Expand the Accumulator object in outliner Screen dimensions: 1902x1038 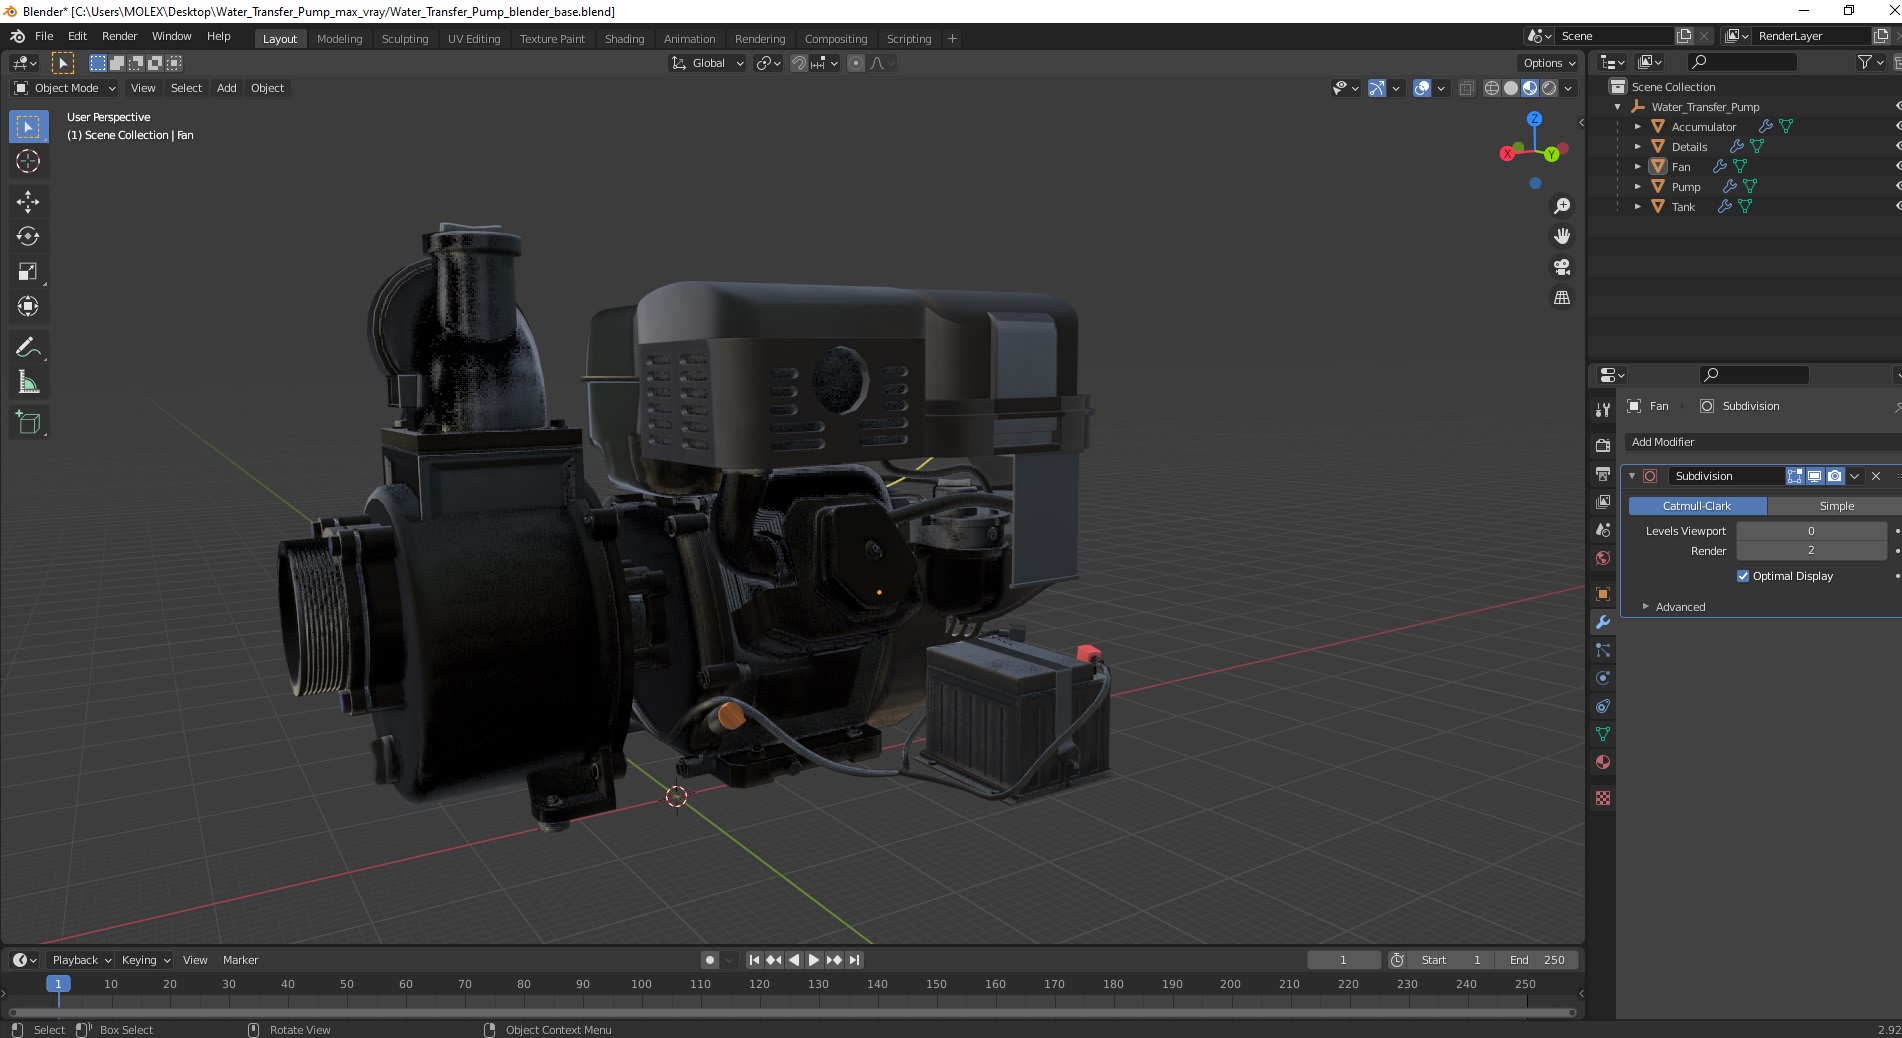coord(1637,127)
